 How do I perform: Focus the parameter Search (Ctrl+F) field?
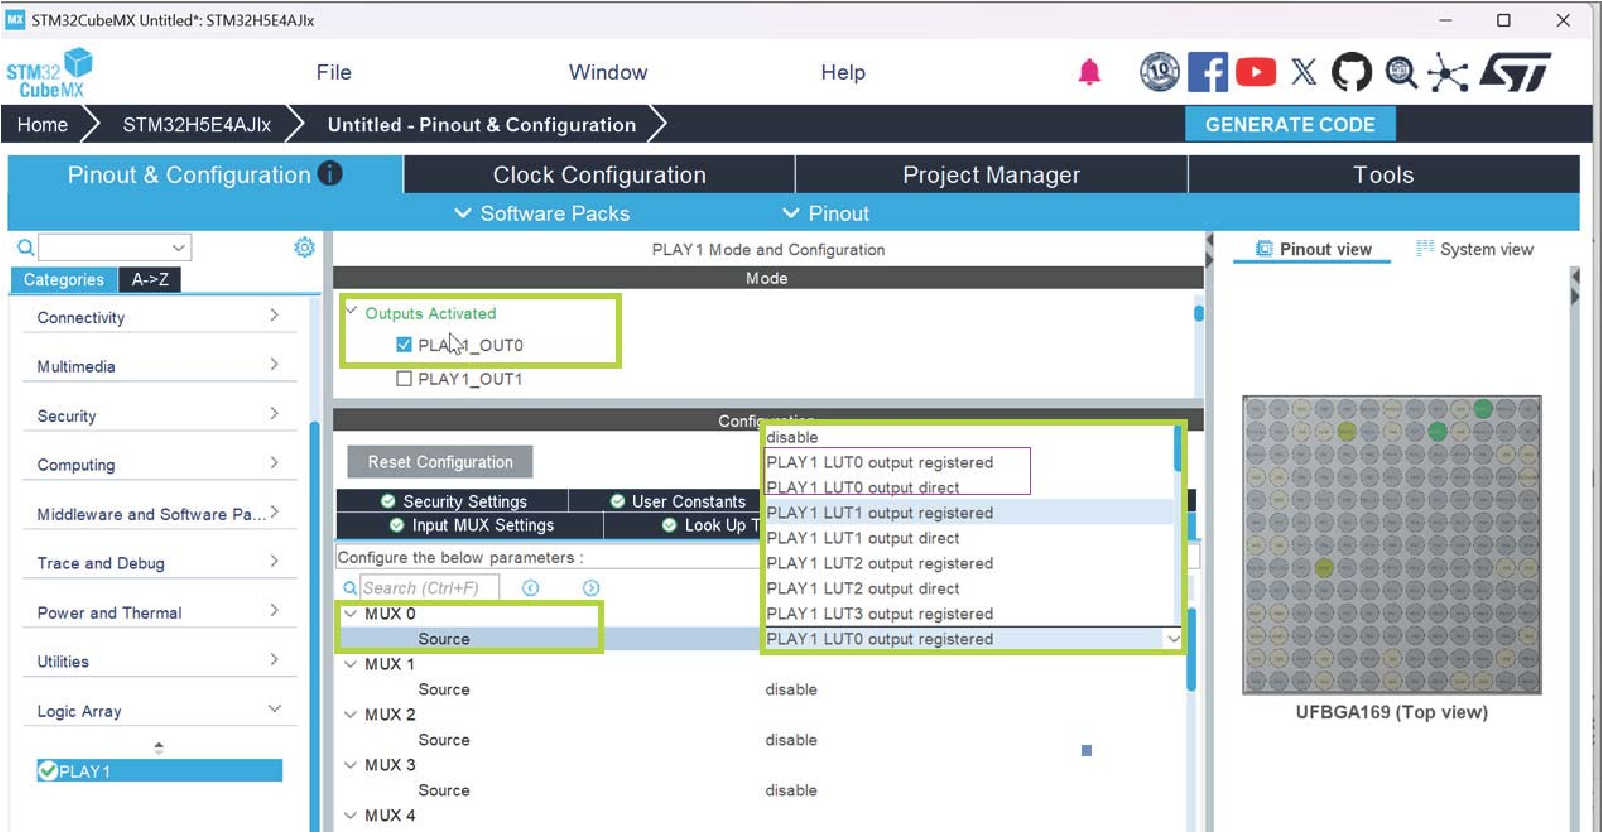(429, 588)
